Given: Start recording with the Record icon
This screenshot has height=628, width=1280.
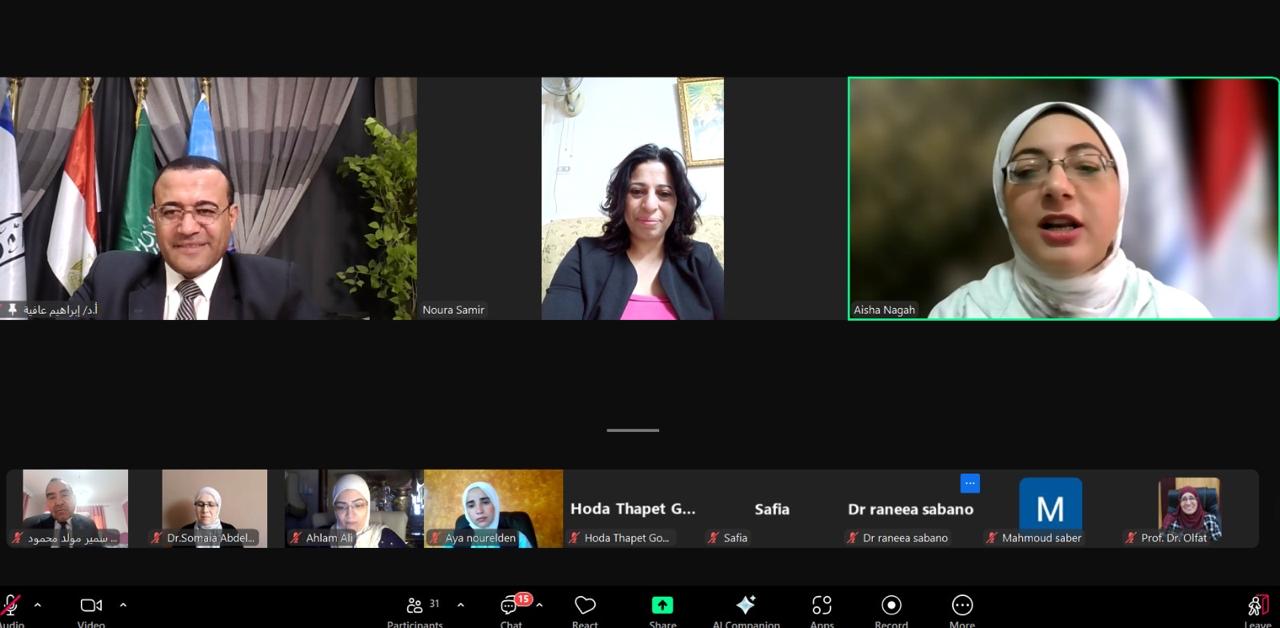Looking at the screenshot, I should 891,606.
